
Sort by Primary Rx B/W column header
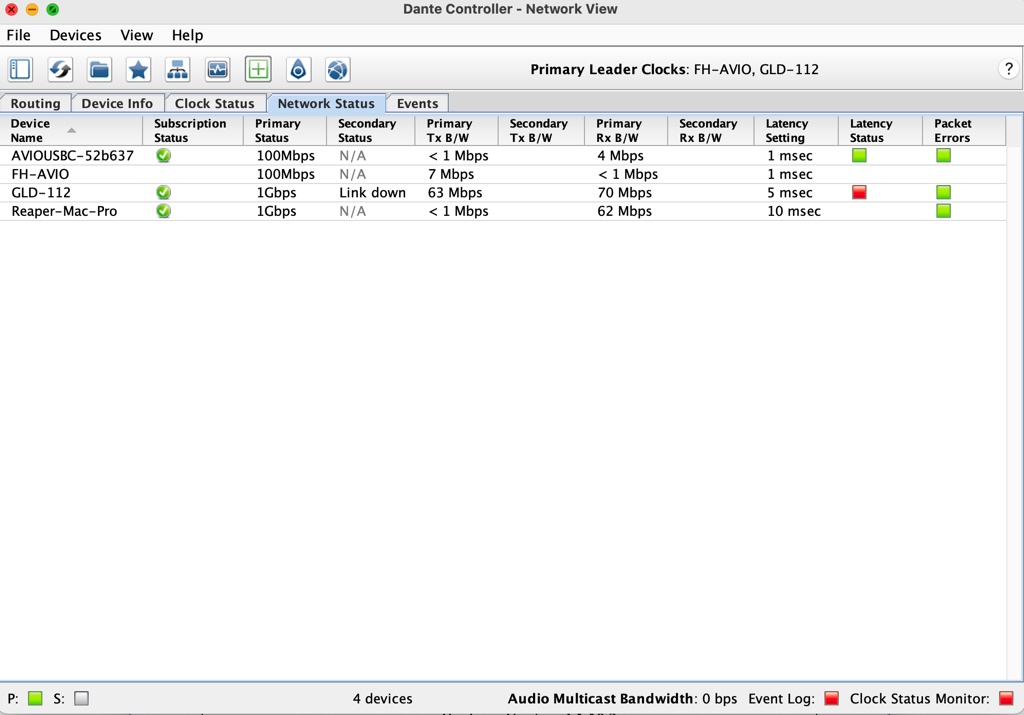626,131
